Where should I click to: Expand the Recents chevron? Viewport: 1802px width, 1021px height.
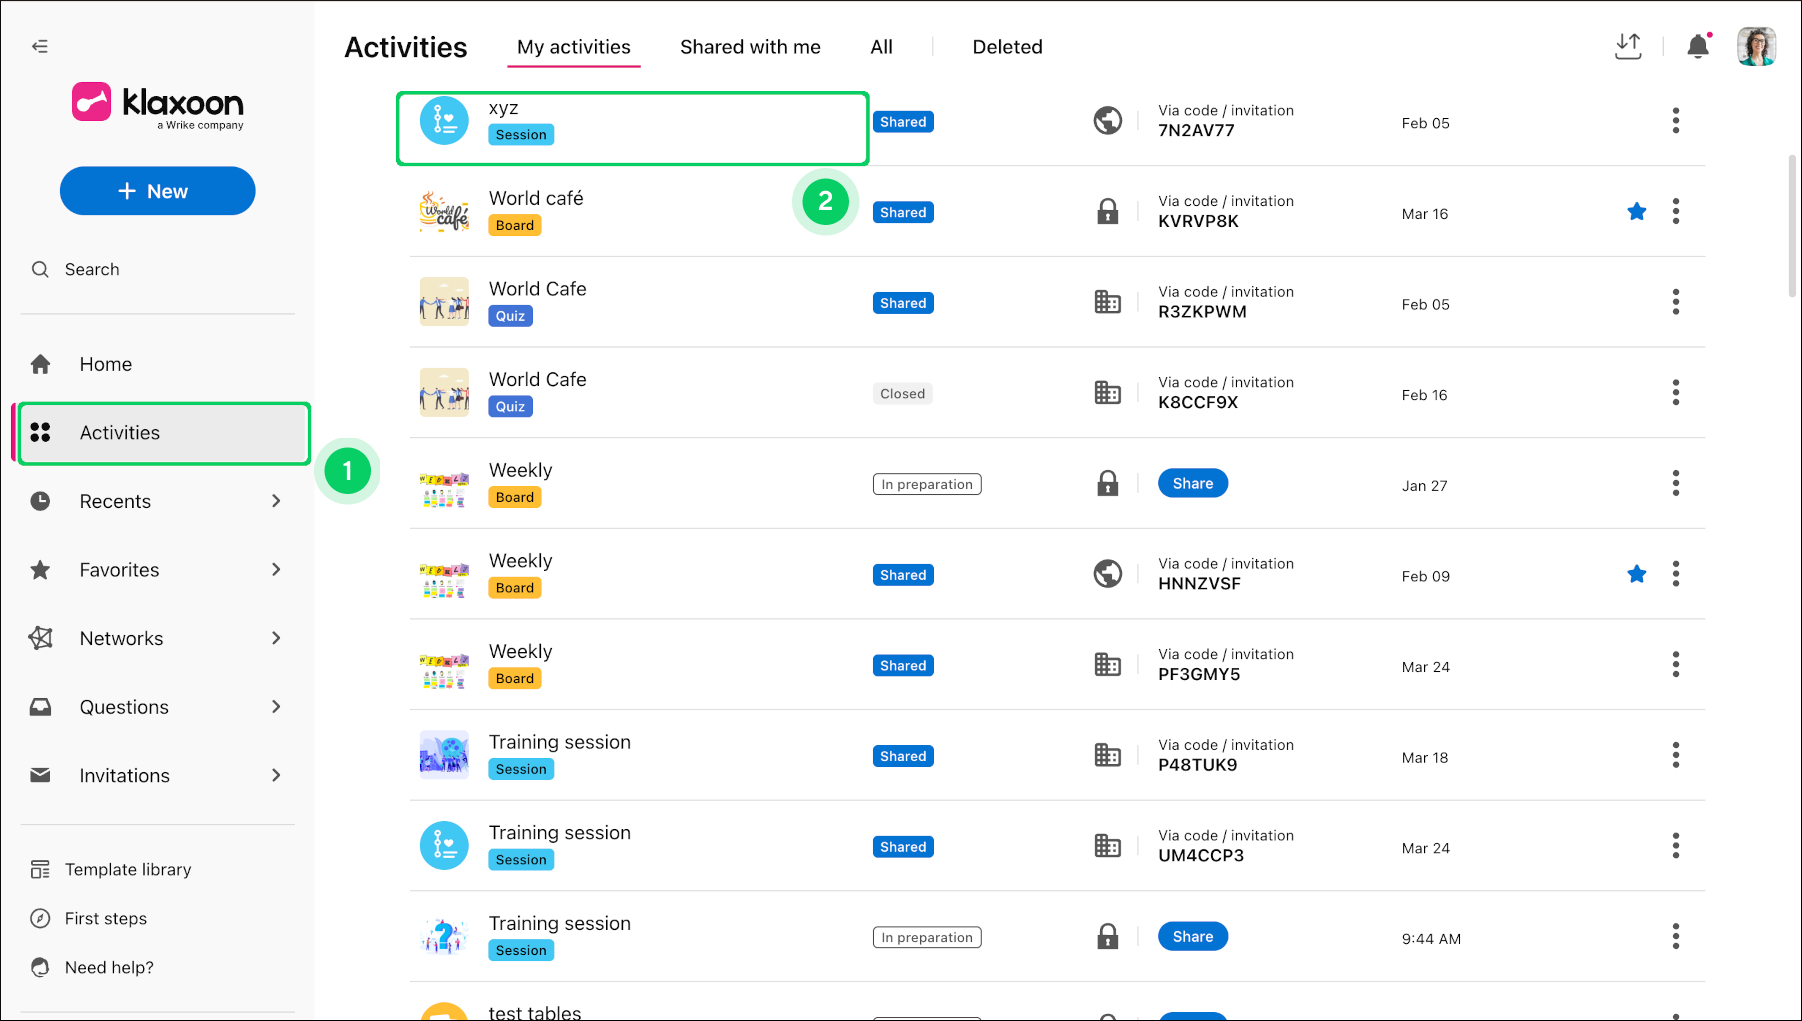point(276,501)
